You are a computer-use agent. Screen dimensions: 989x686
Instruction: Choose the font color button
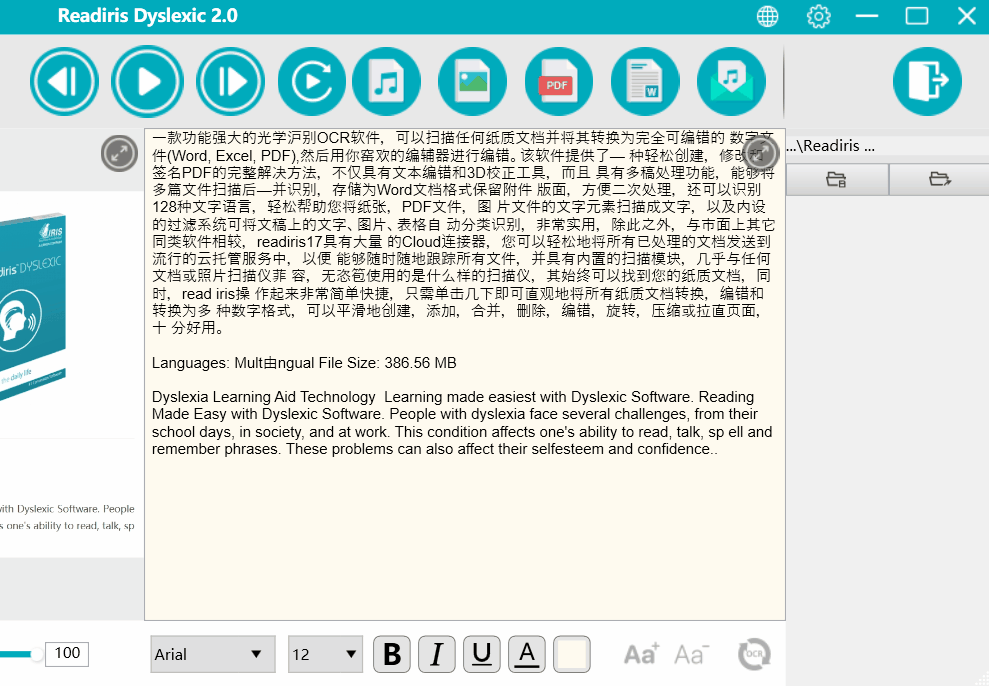(527, 654)
